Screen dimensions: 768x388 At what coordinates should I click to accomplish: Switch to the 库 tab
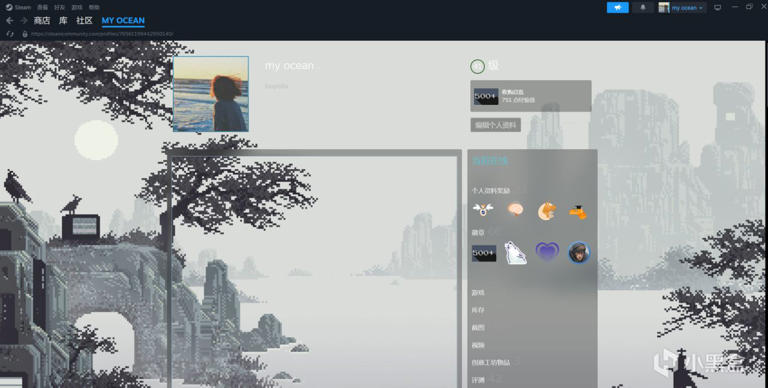(63, 21)
